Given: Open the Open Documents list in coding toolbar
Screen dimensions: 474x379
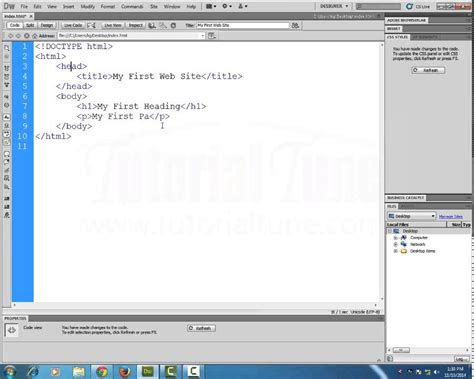Looking at the screenshot, I should (7, 48).
